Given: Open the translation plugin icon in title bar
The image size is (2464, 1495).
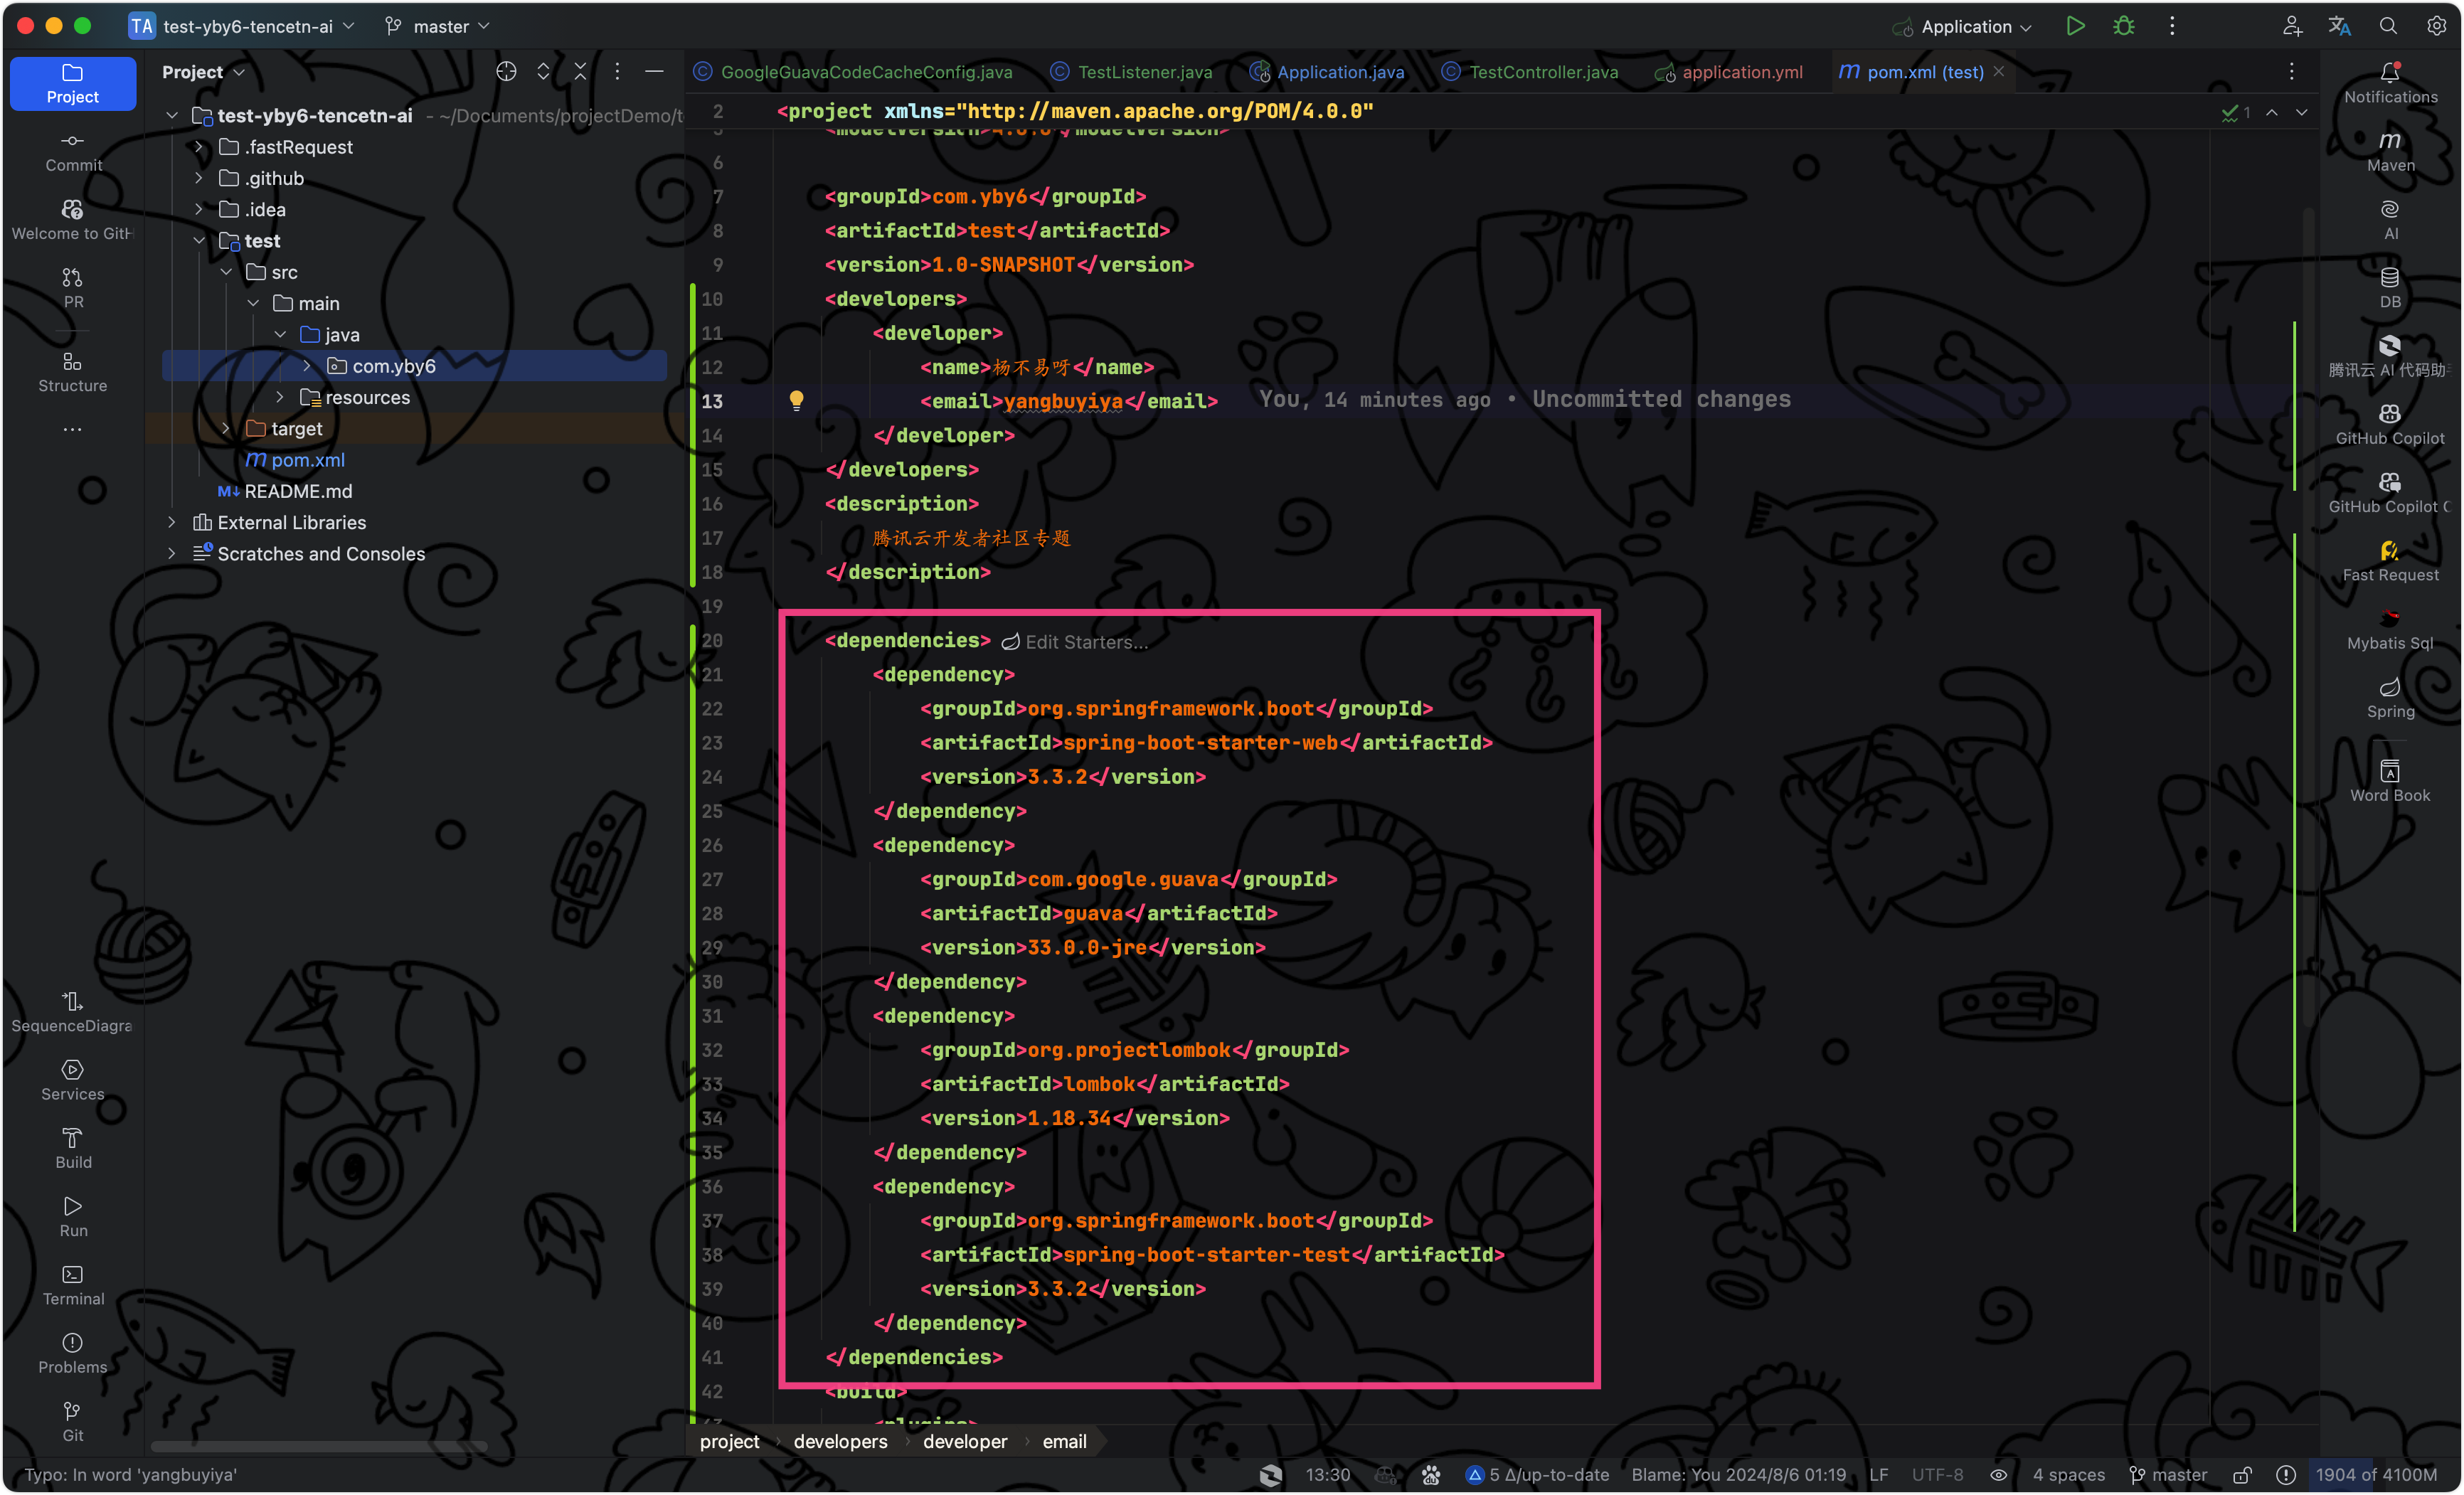Looking at the screenshot, I should tap(2339, 26).
